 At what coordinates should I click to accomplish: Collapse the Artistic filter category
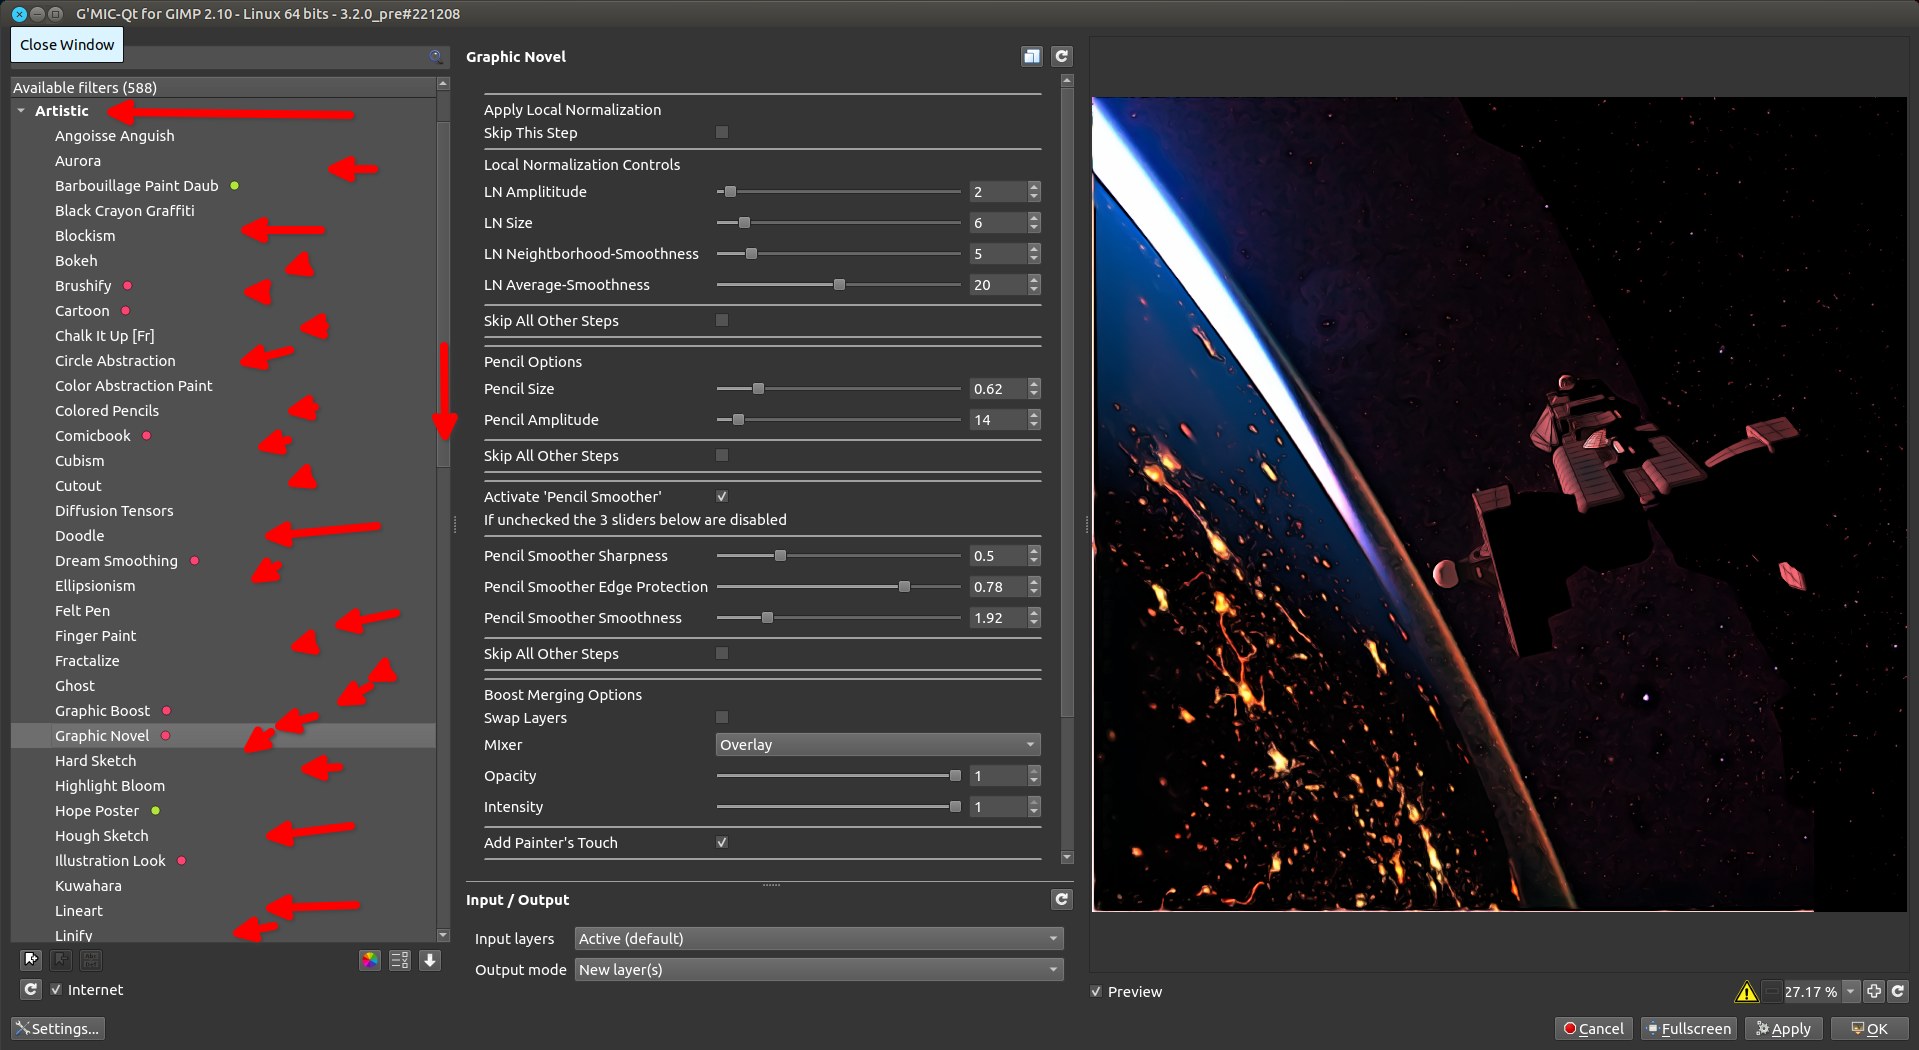coord(21,111)
